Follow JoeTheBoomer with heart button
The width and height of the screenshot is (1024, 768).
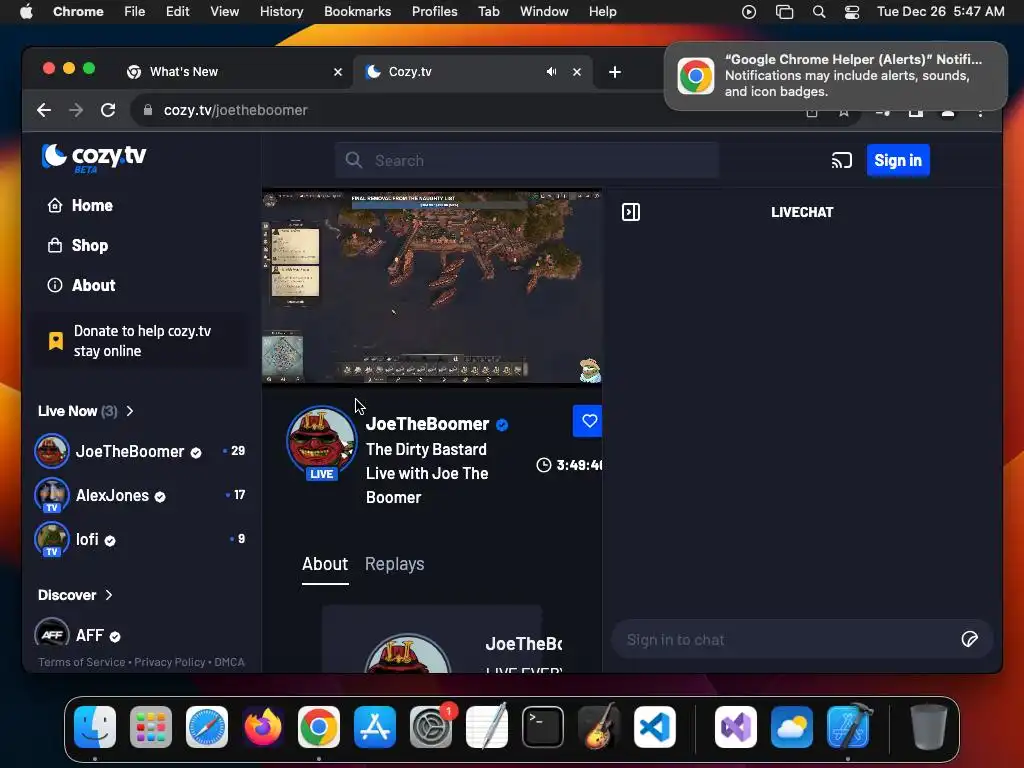pos(587,421)
